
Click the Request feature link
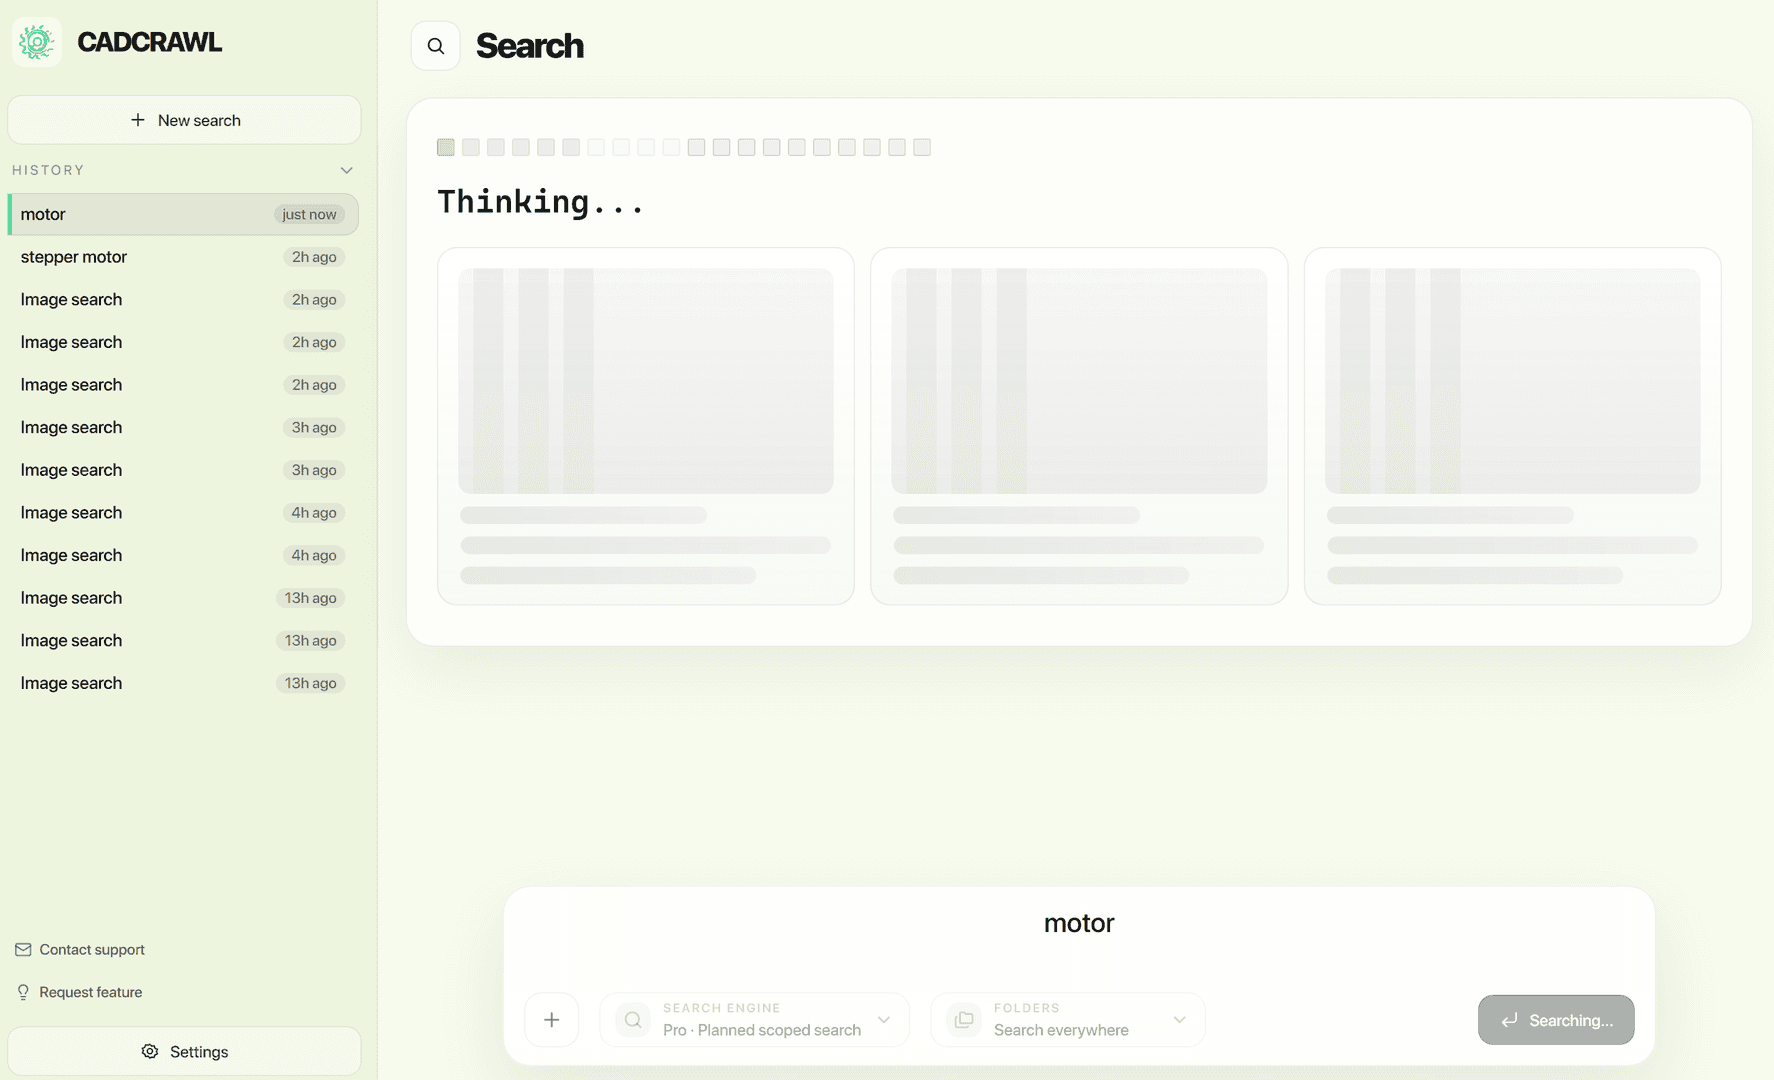(x=79, y=992)
